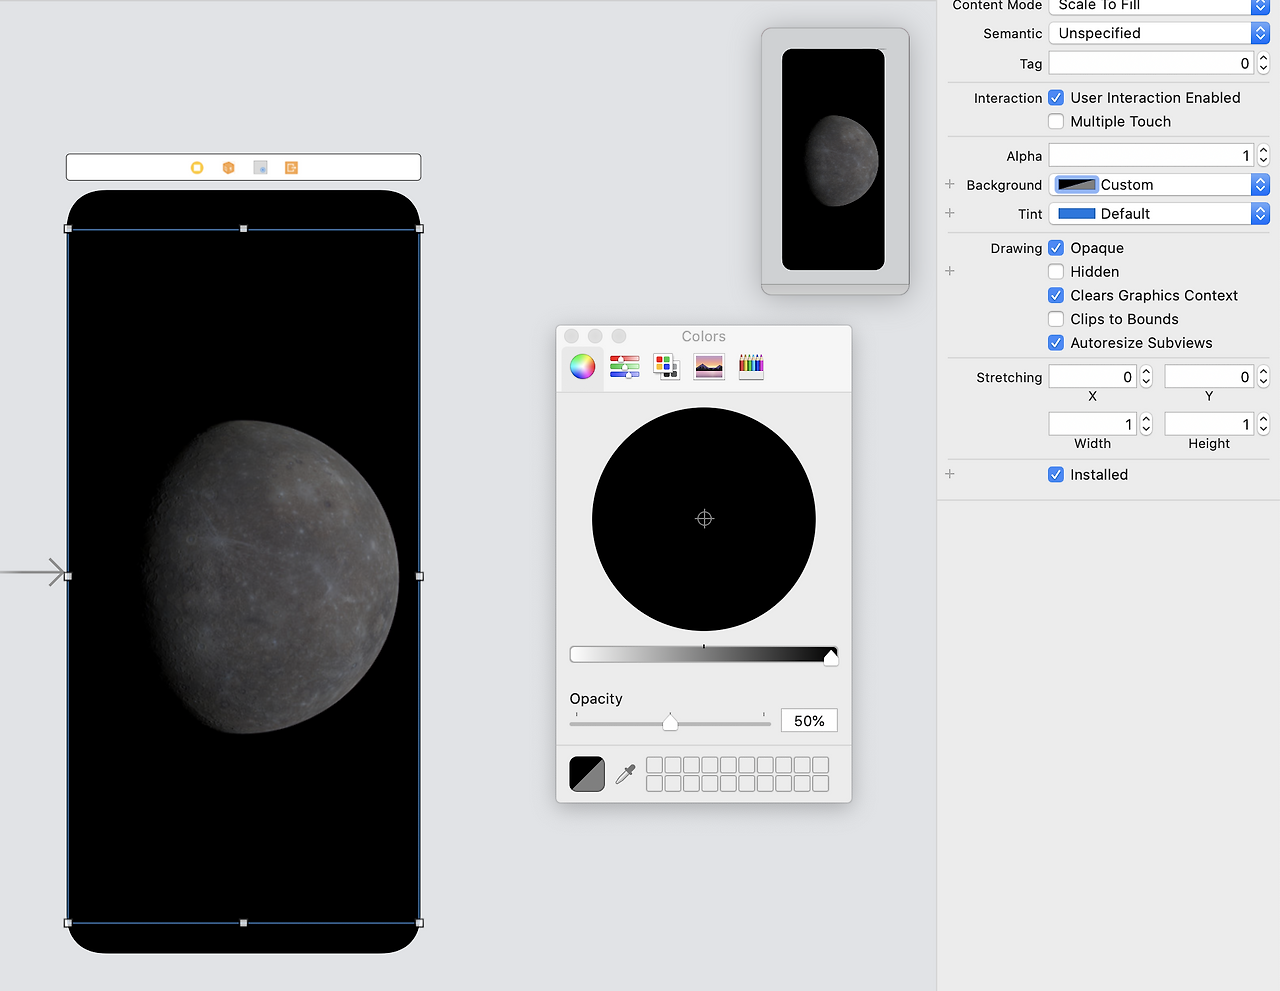Open the Image Palettes picker
Viewport: 1280px width, 991px height.
coord(708,367)
